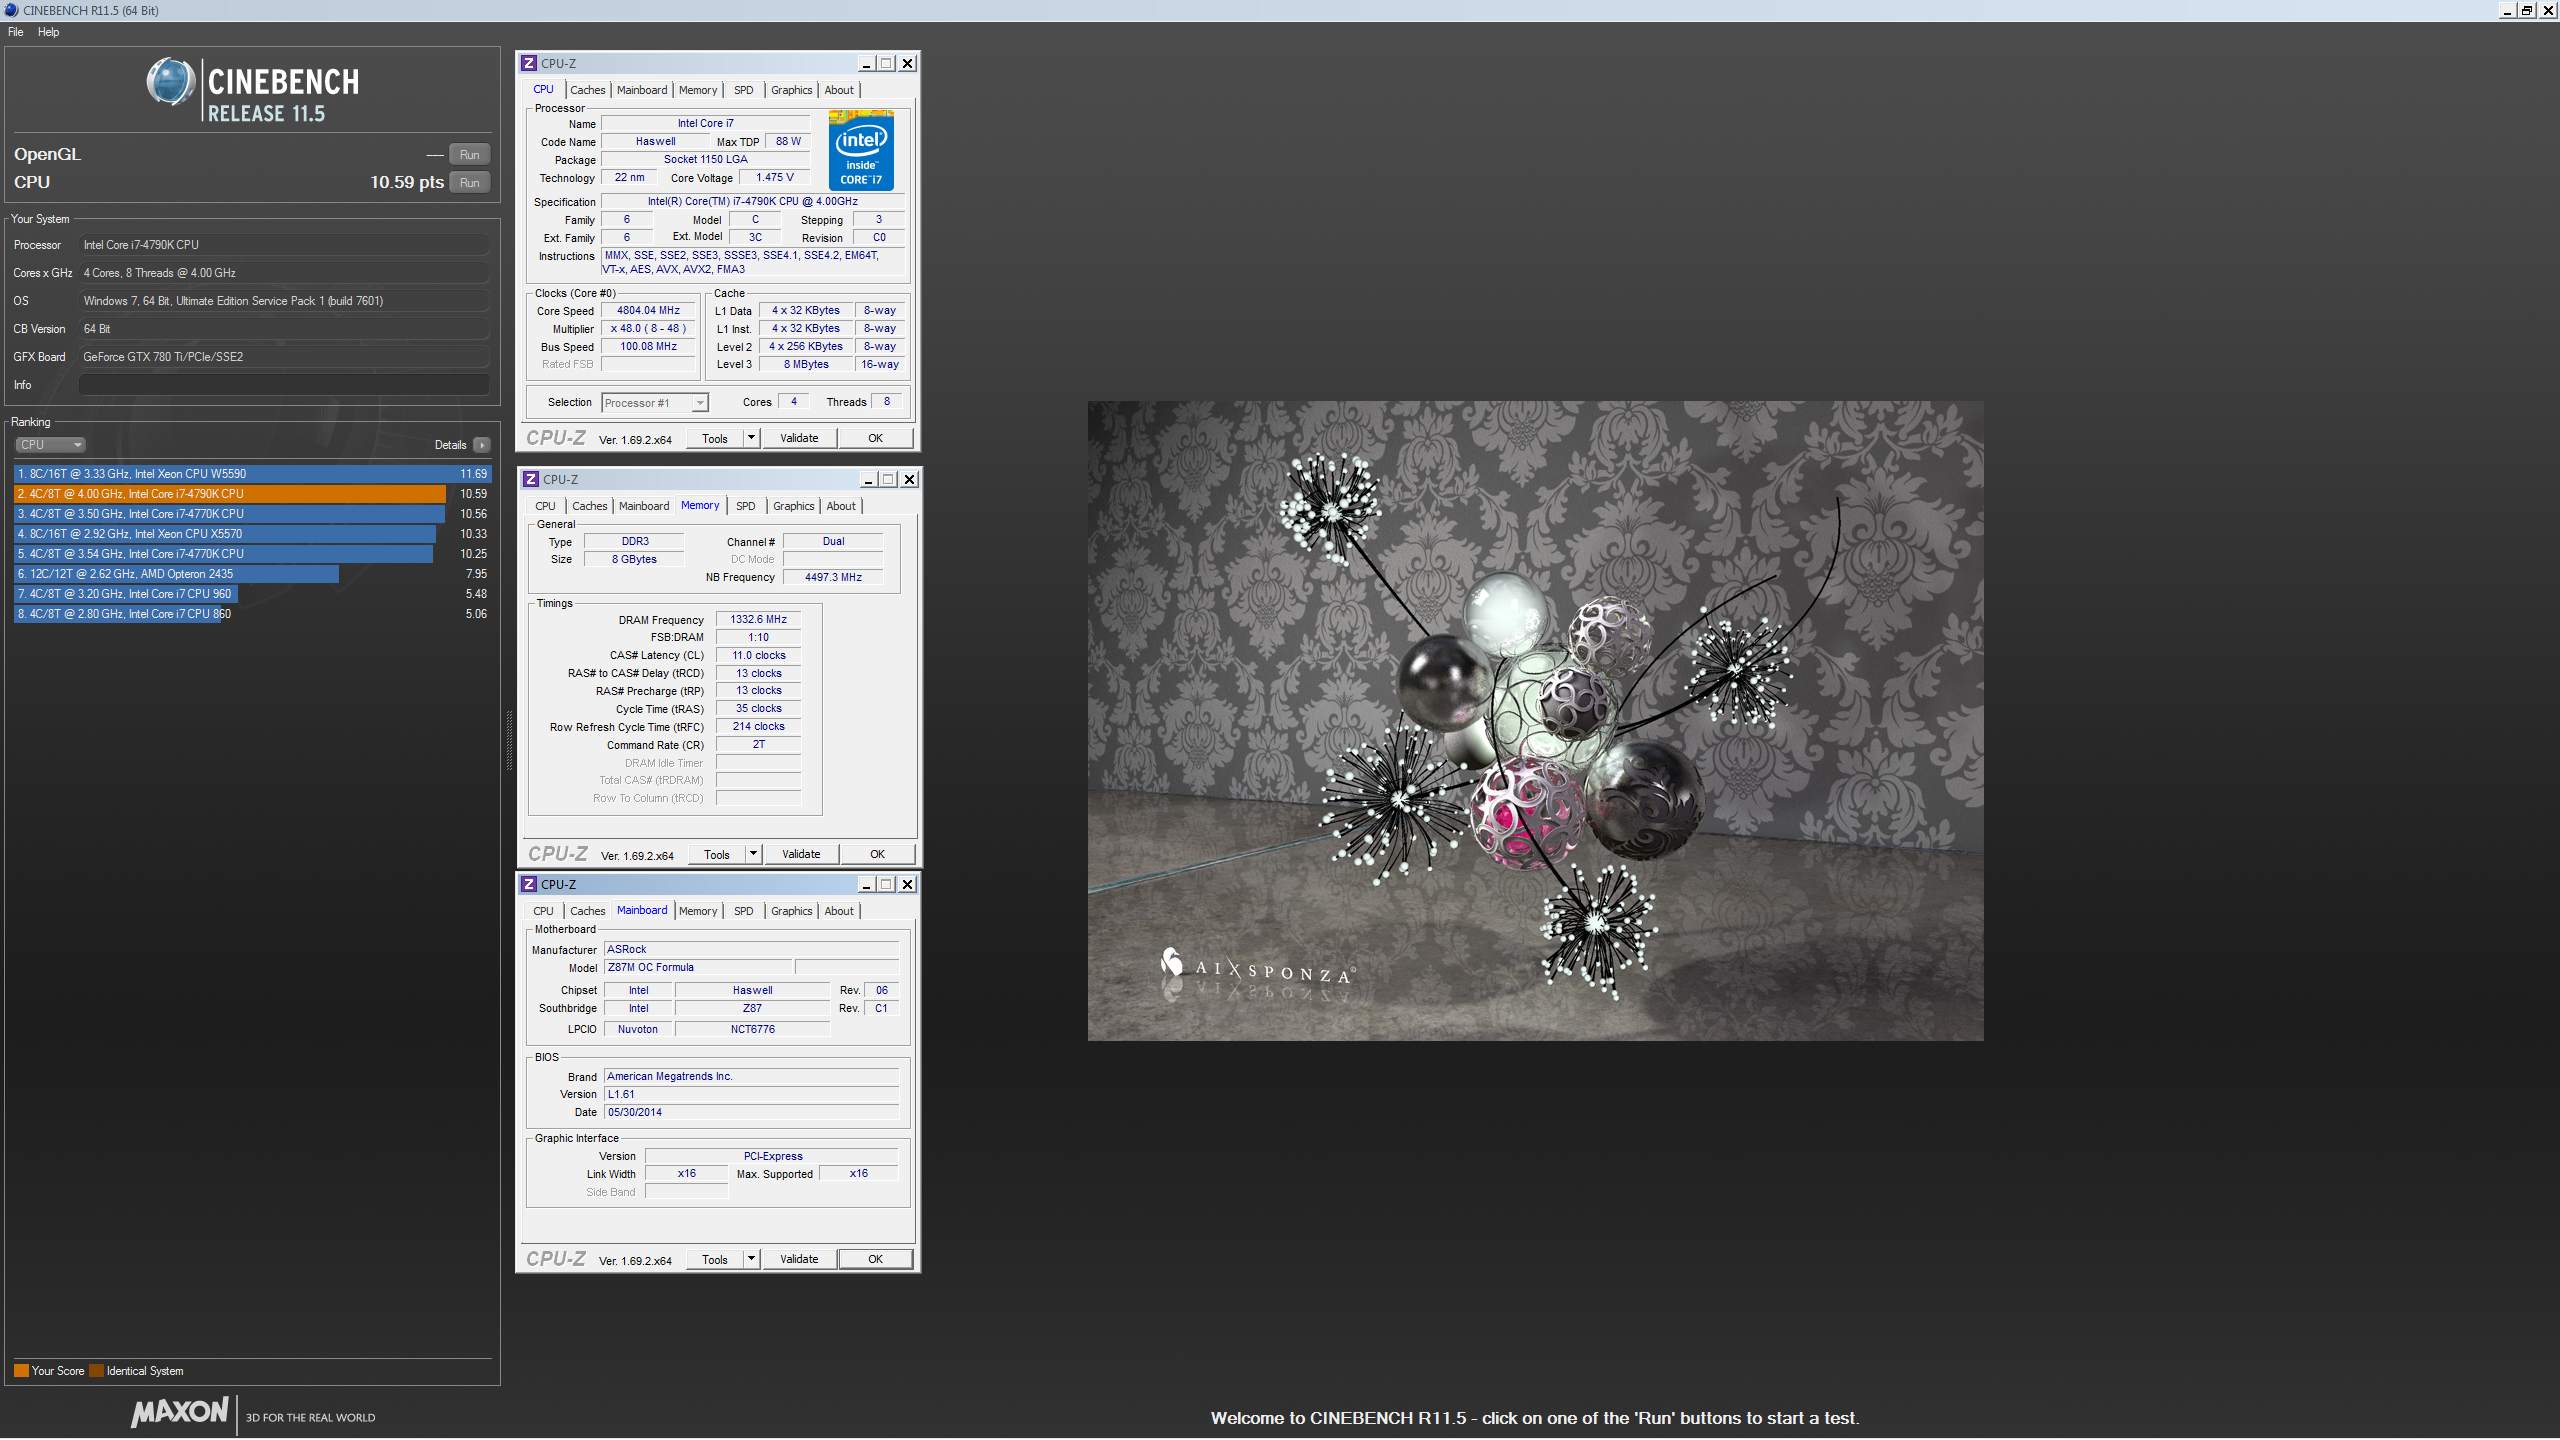Switch to Graphics tab in middle CPU-Z window

tap(793, 506)
